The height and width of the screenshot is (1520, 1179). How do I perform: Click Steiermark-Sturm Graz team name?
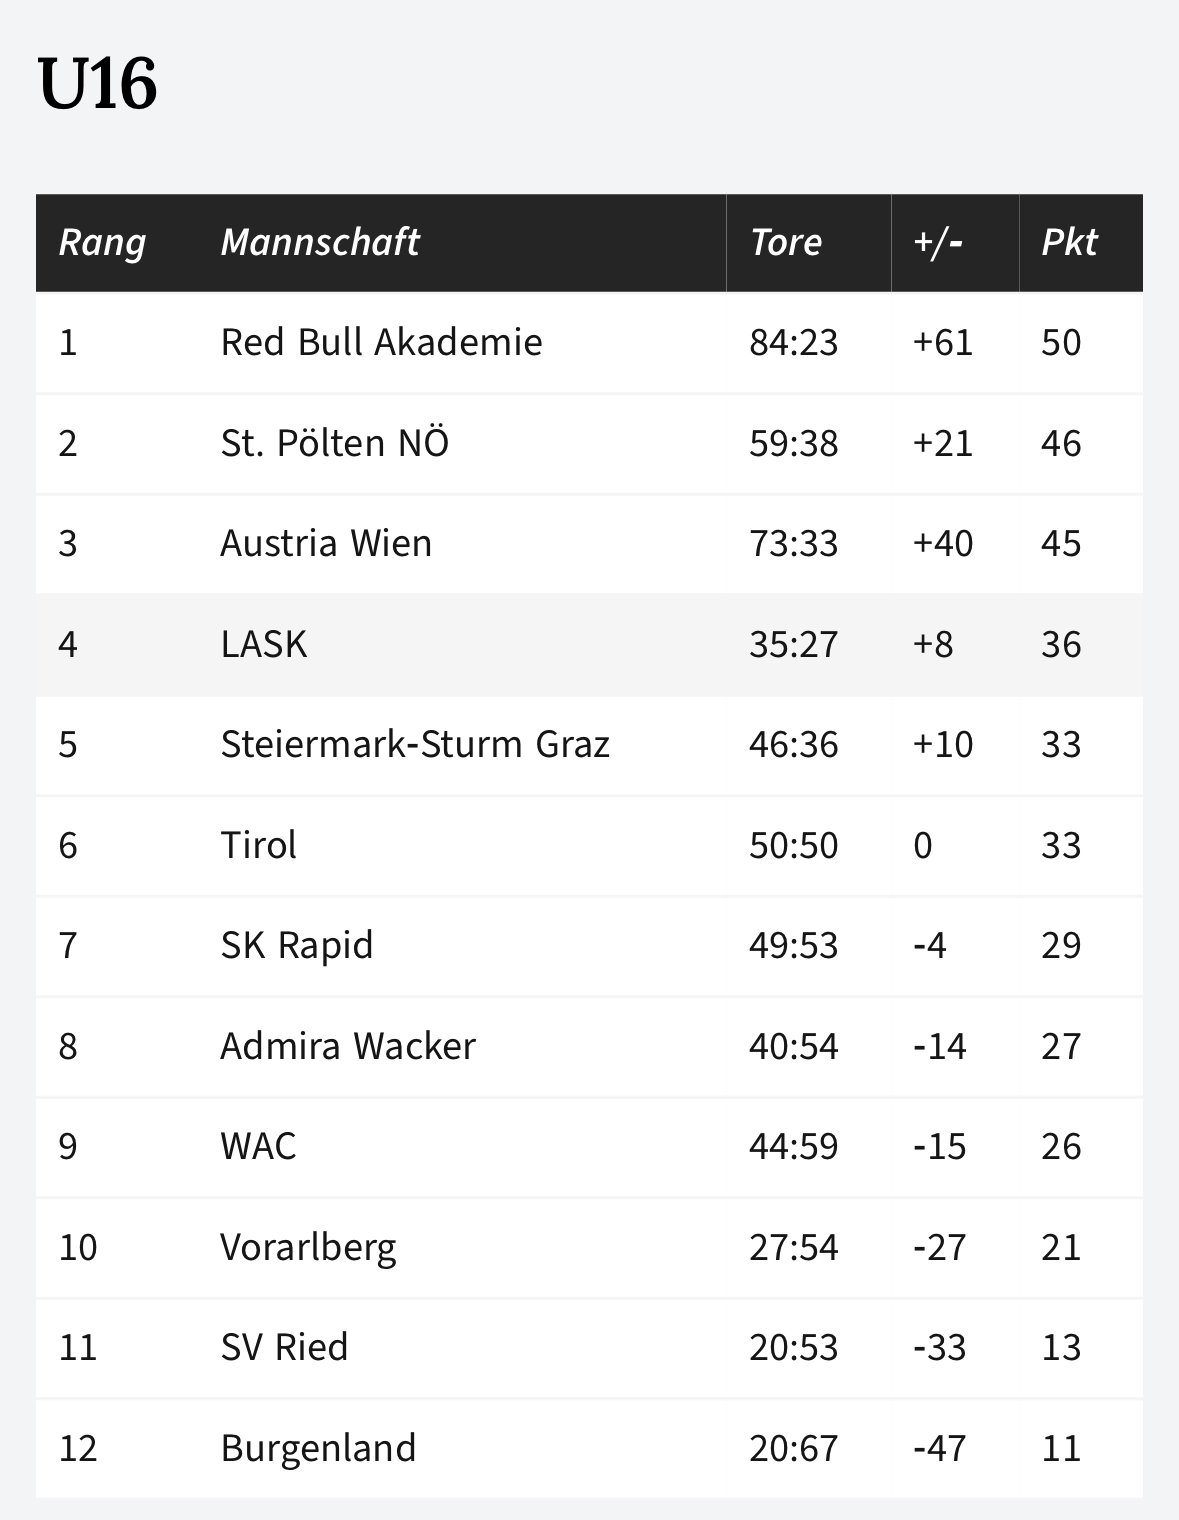coord(415,744)
